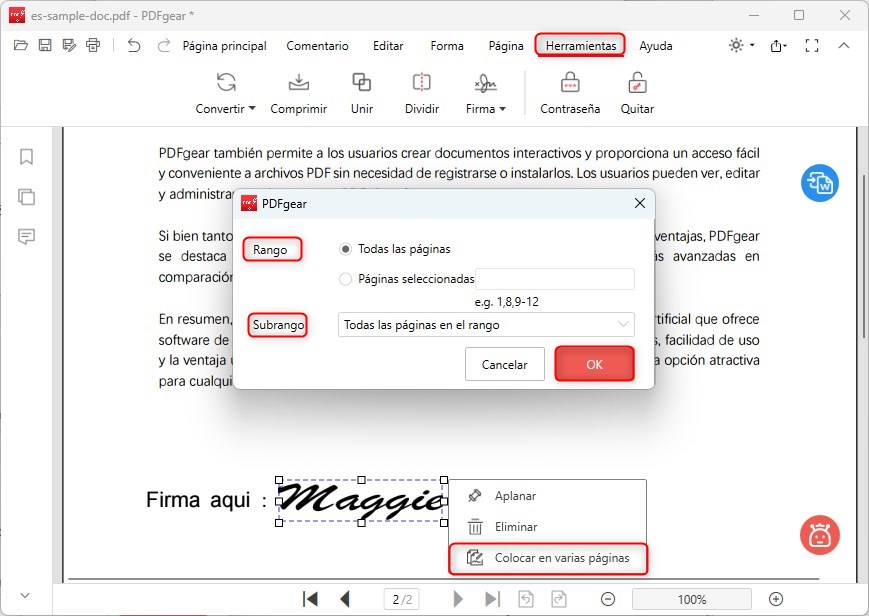
Task: Open the Página principal tab
Action: [224, 46]
